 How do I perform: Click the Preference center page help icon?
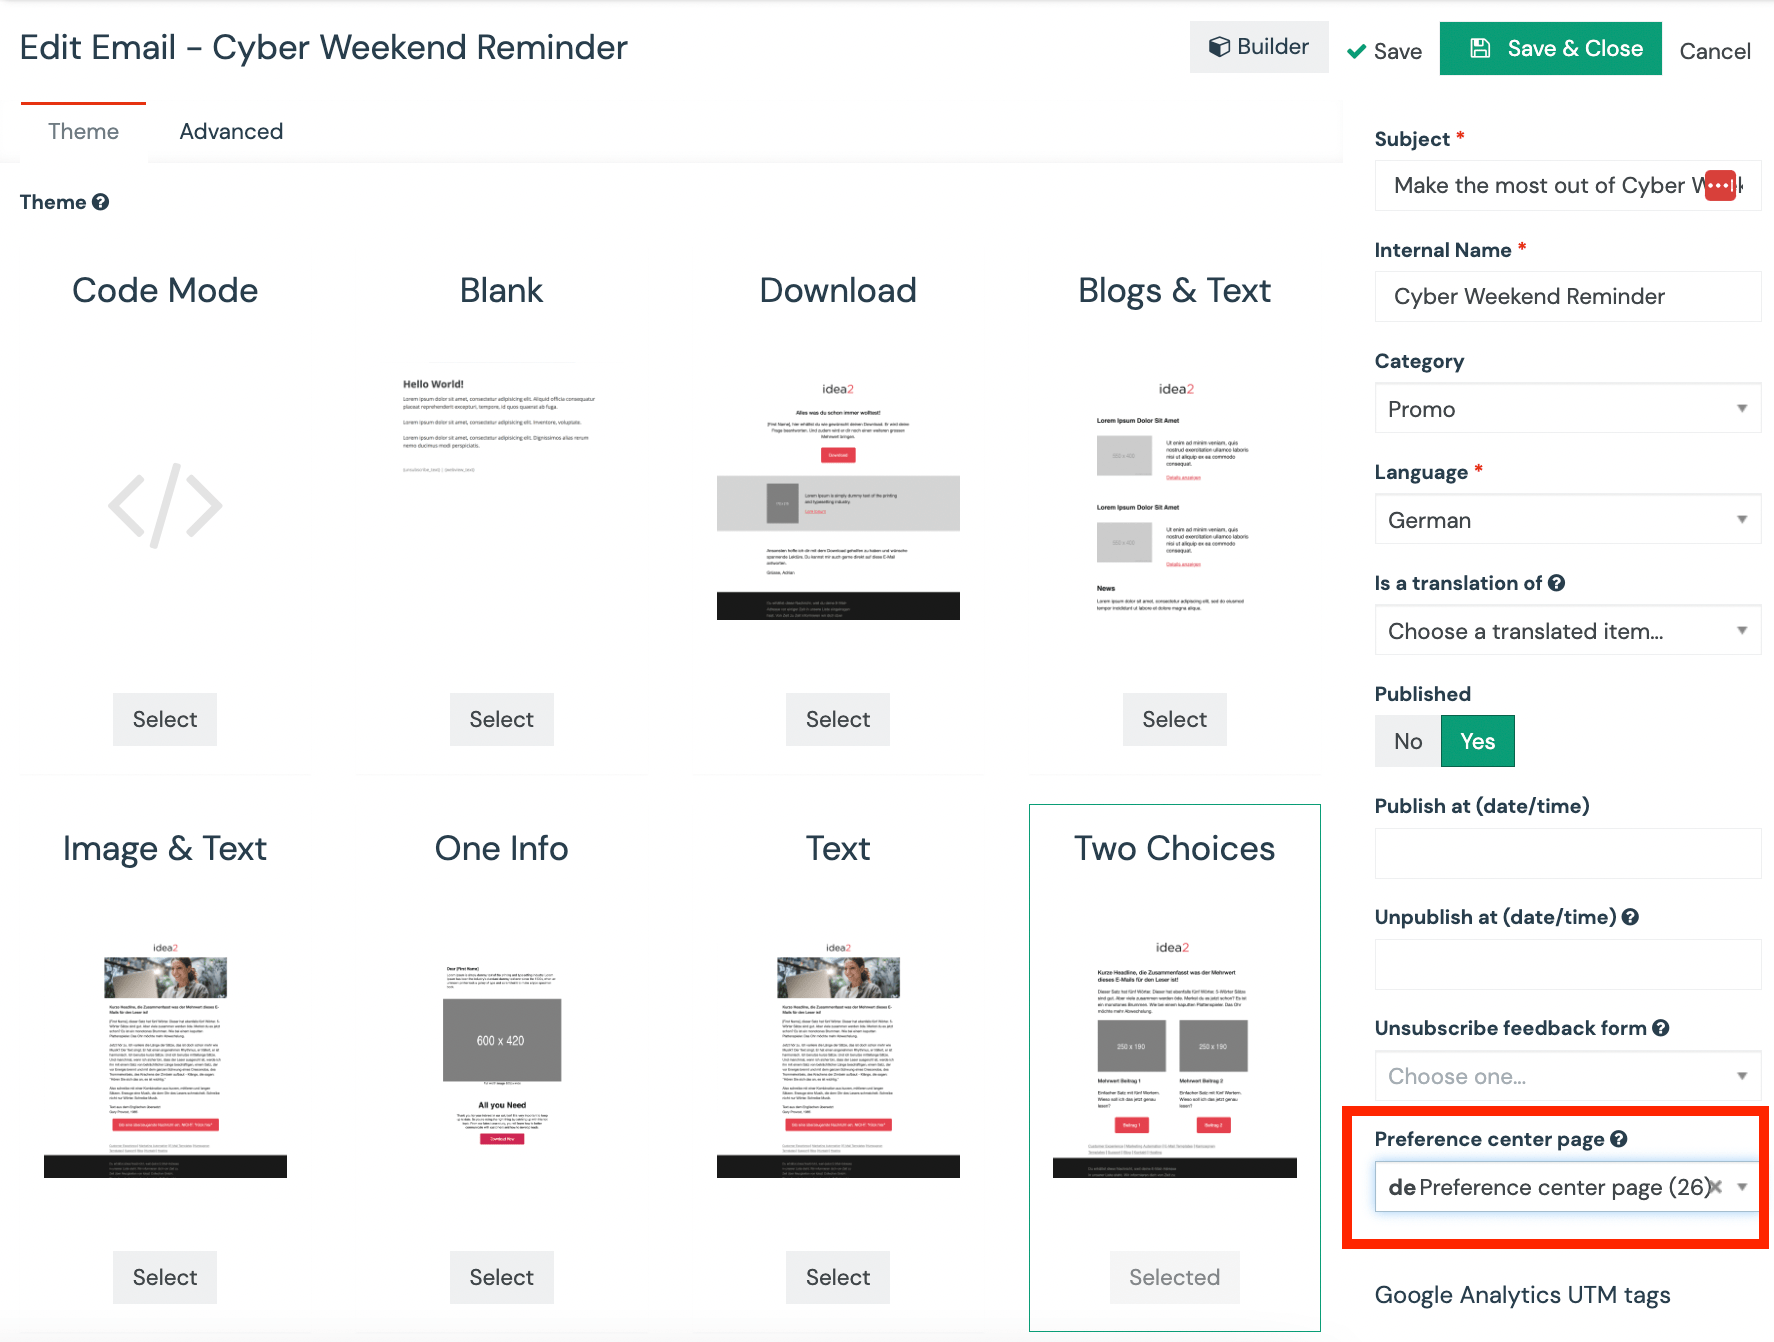(x=1620, y=1138)
